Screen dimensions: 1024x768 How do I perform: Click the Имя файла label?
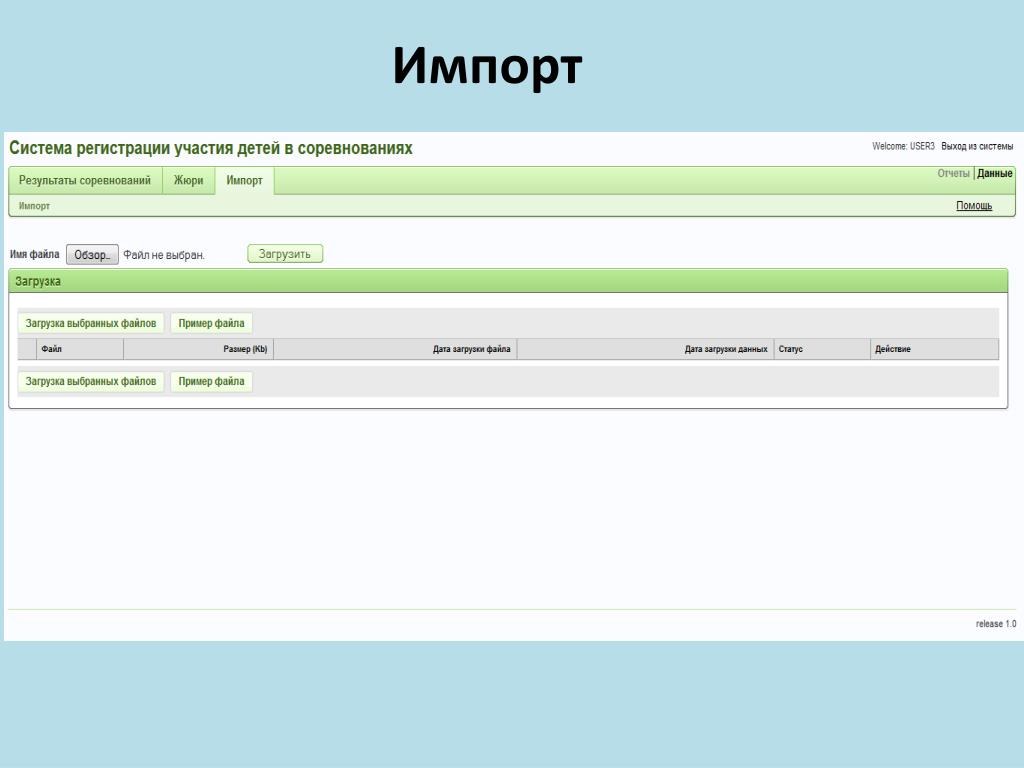pyautogui.click(x=35, y=254)
